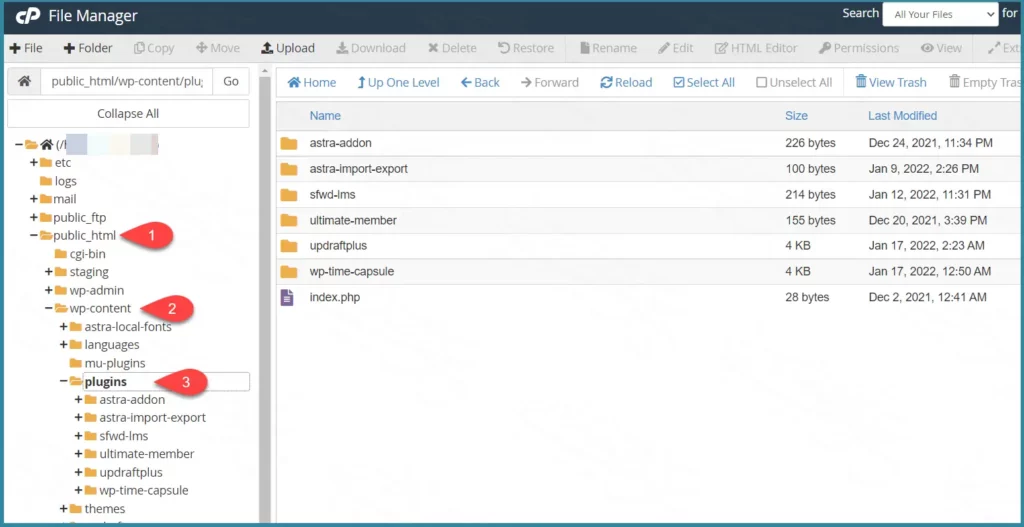Open the All Your Files search dropdown
This screenshot has width=1024, height=527.
940,14
